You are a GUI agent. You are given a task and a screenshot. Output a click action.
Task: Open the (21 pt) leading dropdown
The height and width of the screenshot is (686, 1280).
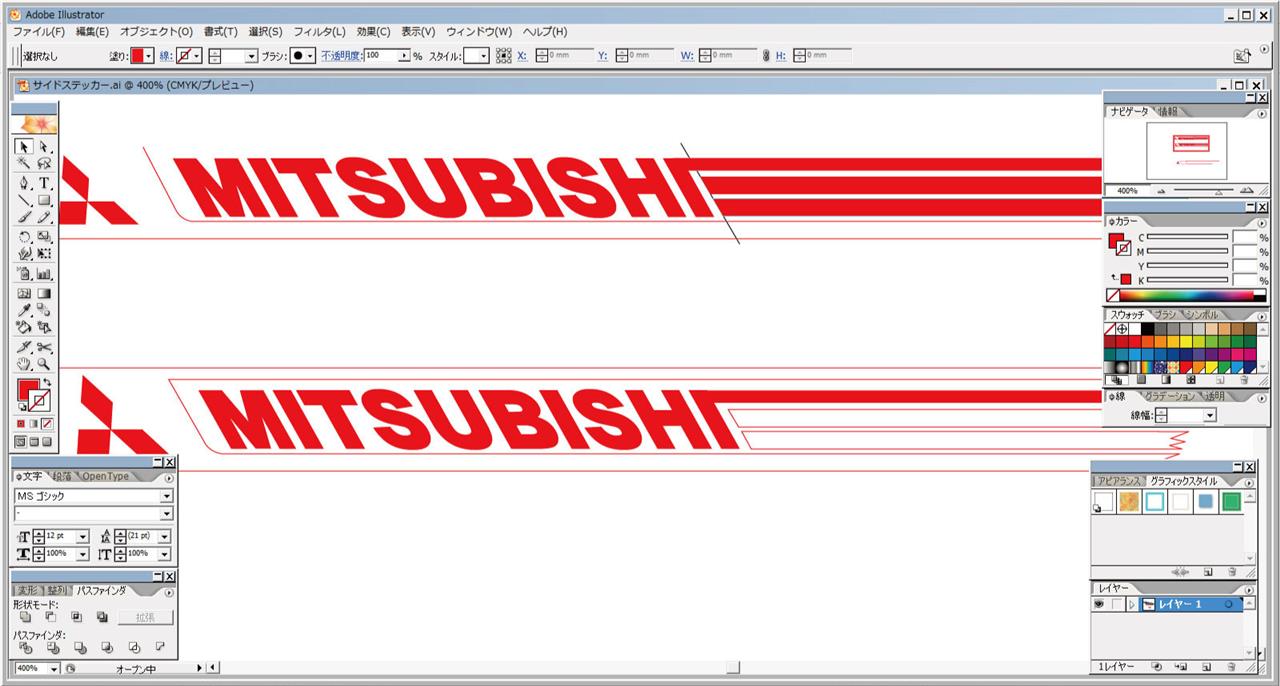164,536
